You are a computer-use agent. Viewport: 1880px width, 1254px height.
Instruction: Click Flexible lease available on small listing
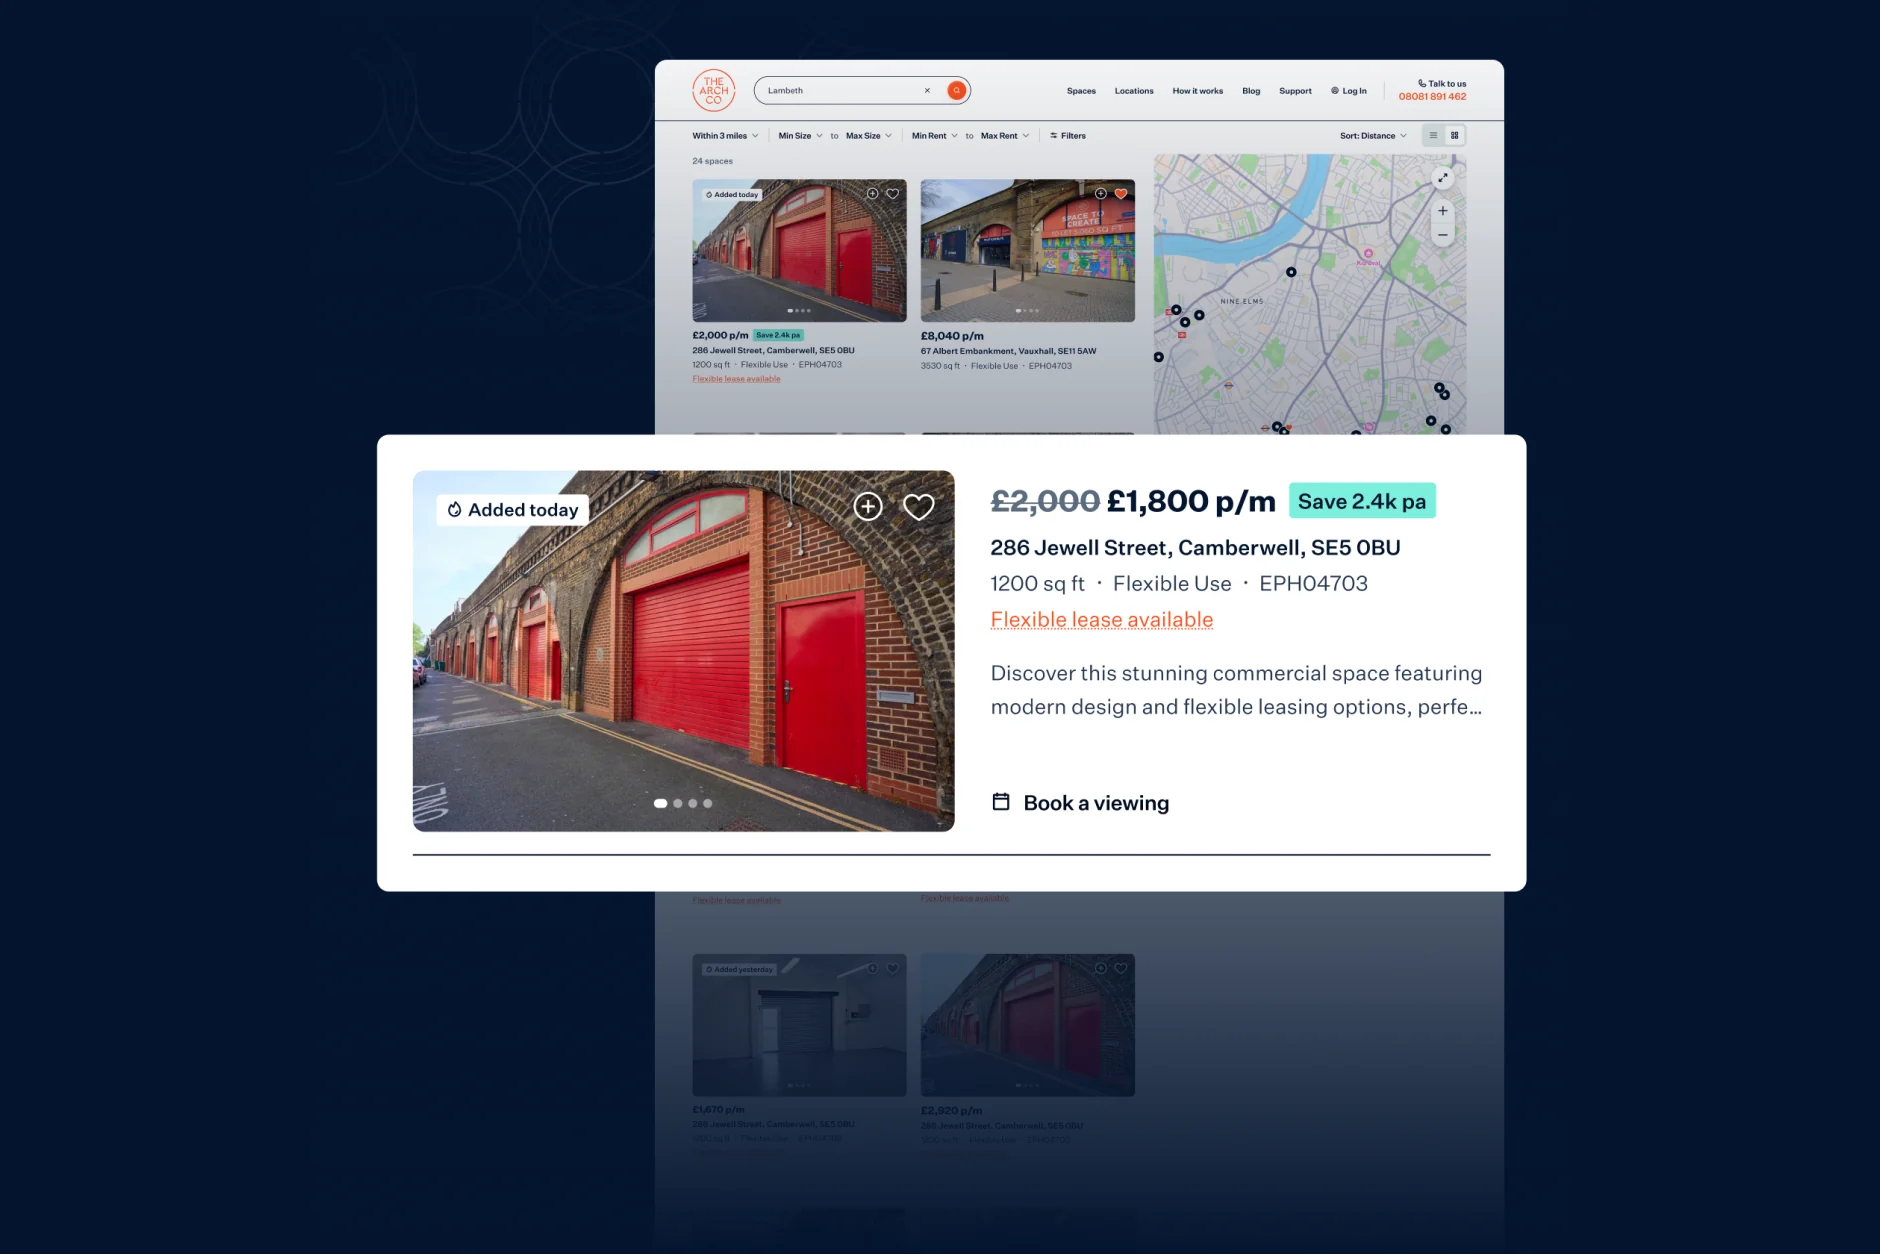point(736,379)
